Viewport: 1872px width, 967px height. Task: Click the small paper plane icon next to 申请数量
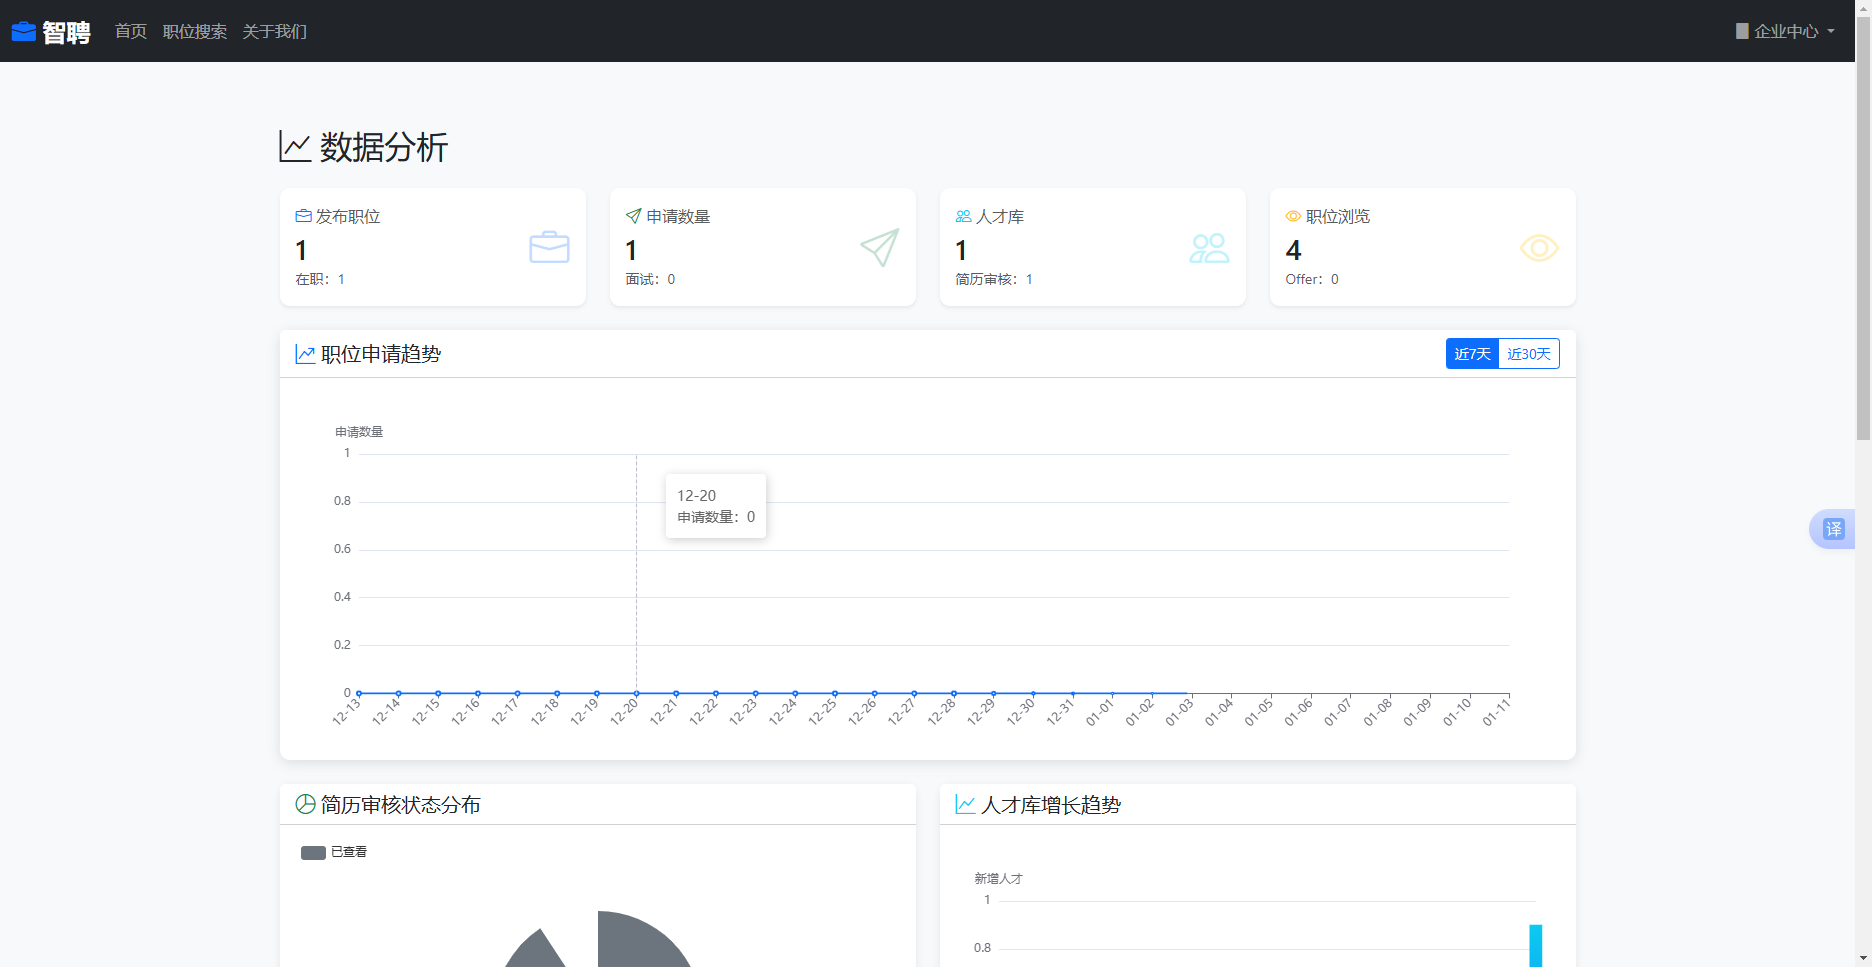point(633,216)
